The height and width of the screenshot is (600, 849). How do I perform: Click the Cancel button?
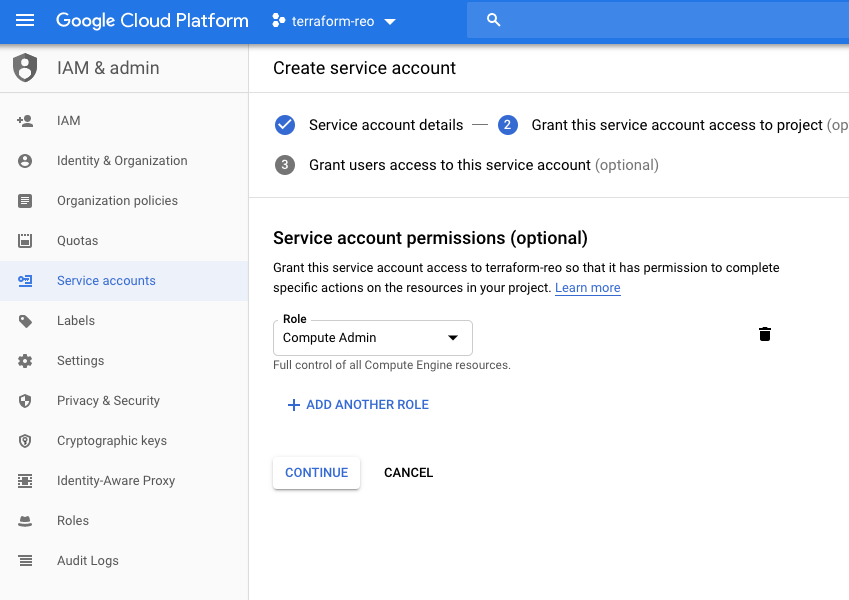click(x=408, y=473)
